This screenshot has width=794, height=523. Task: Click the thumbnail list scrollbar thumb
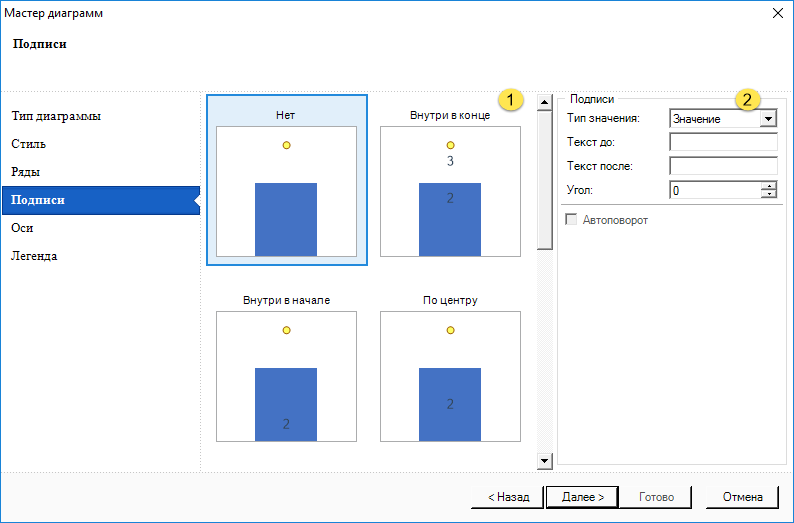(x=544, y=180)
